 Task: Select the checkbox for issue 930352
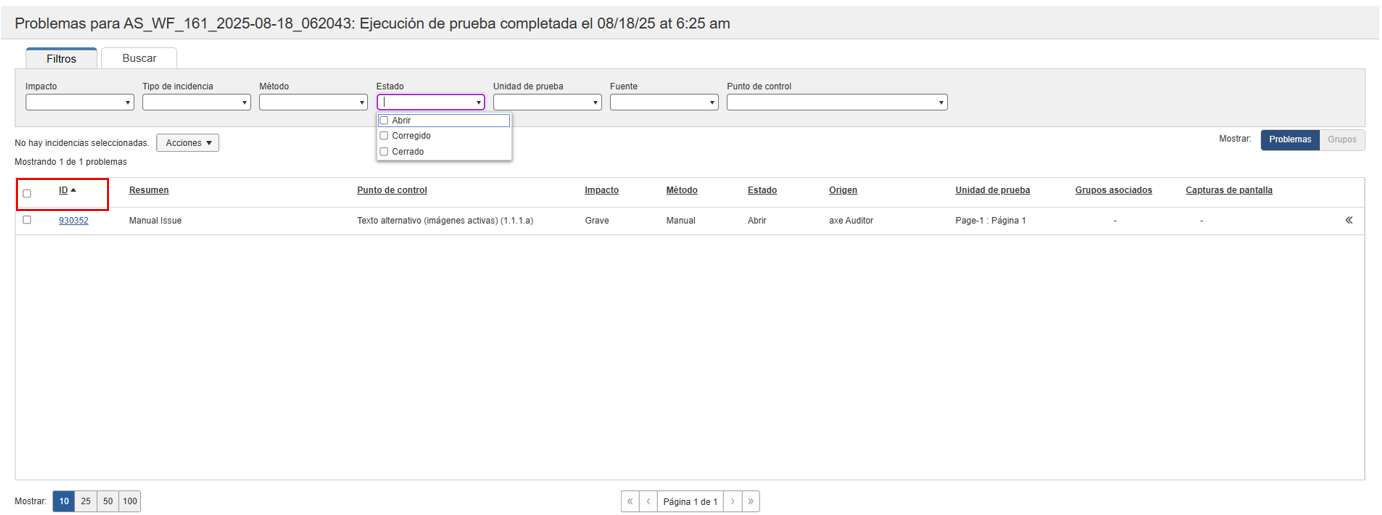point(27,220)
